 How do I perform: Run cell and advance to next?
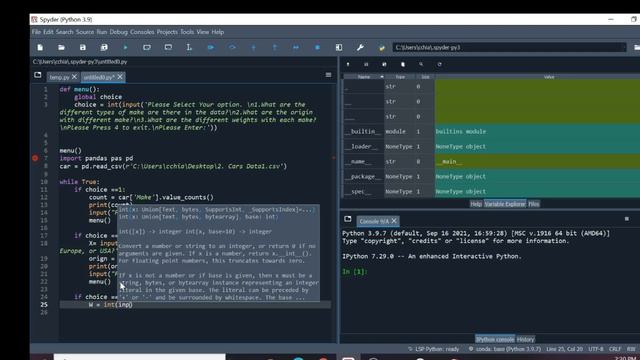168,47
